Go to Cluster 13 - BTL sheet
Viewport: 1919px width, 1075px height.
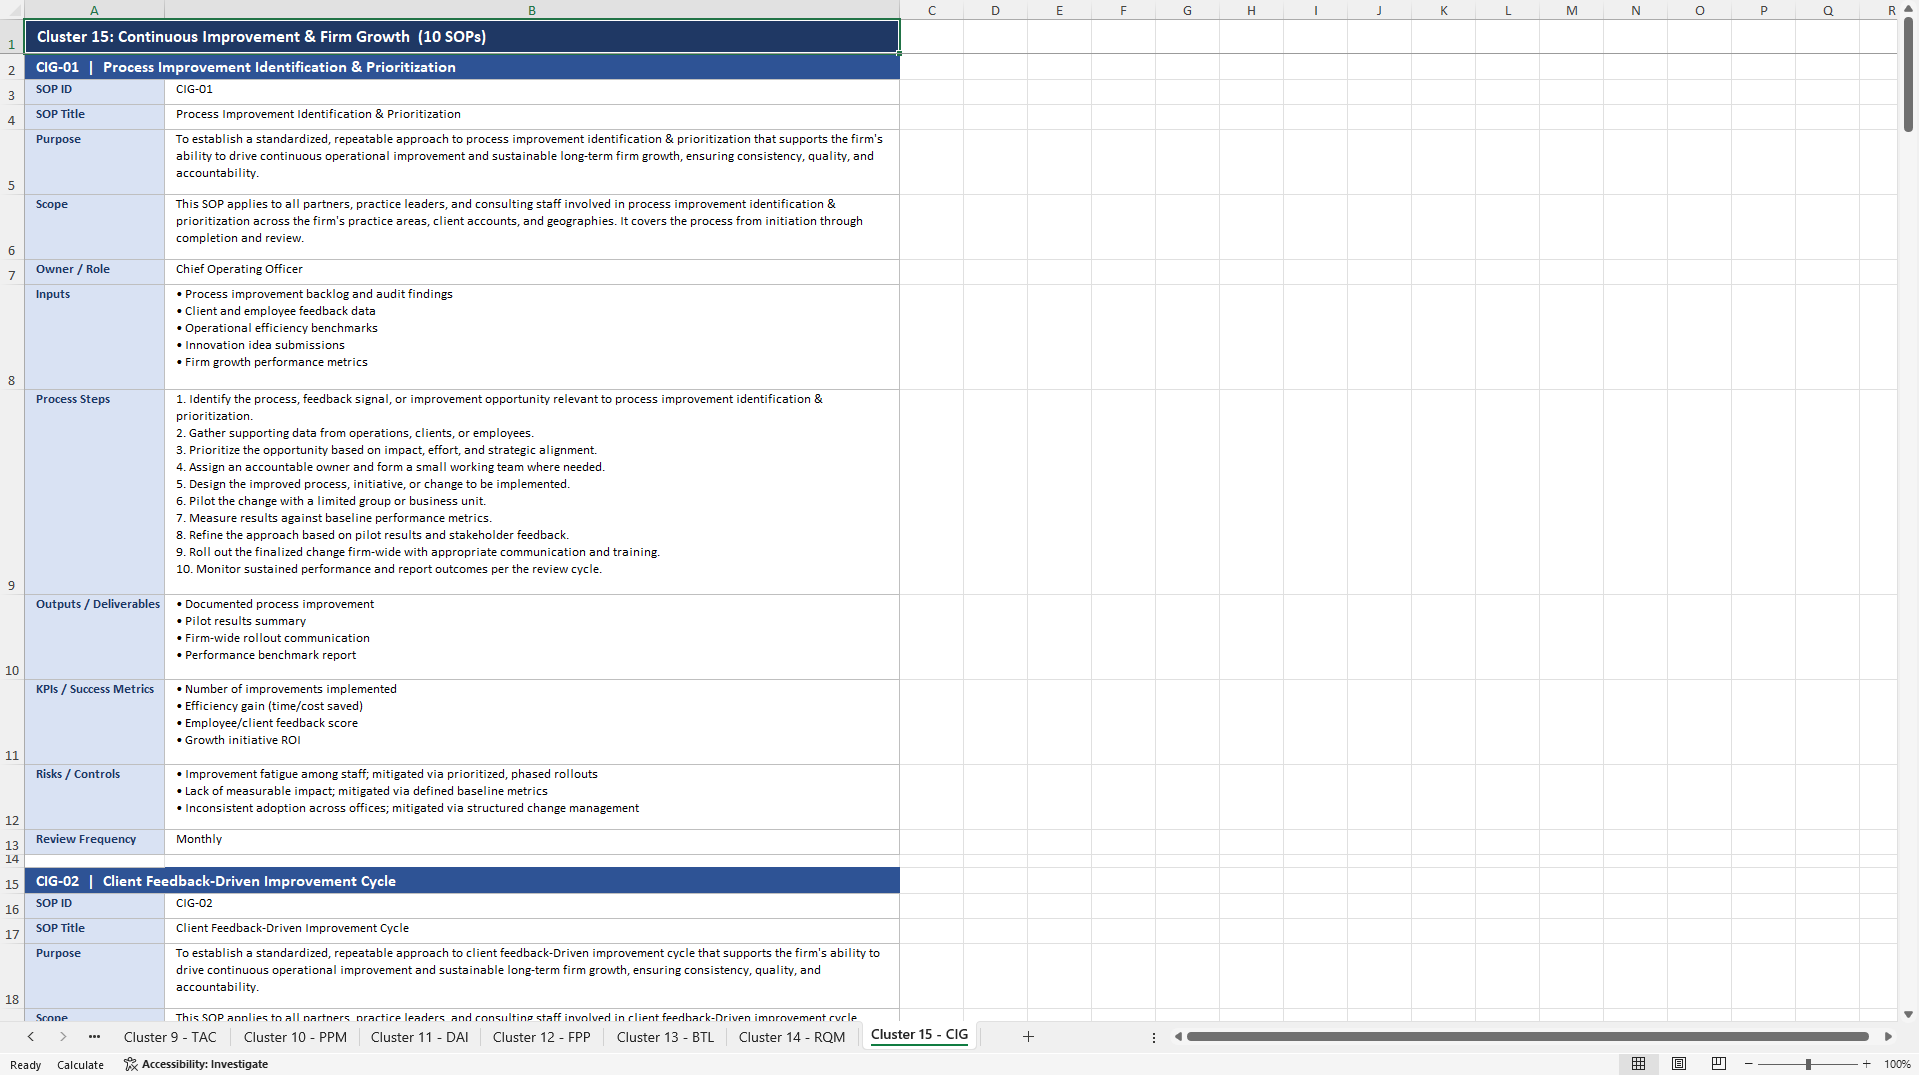click(665, 1037)
